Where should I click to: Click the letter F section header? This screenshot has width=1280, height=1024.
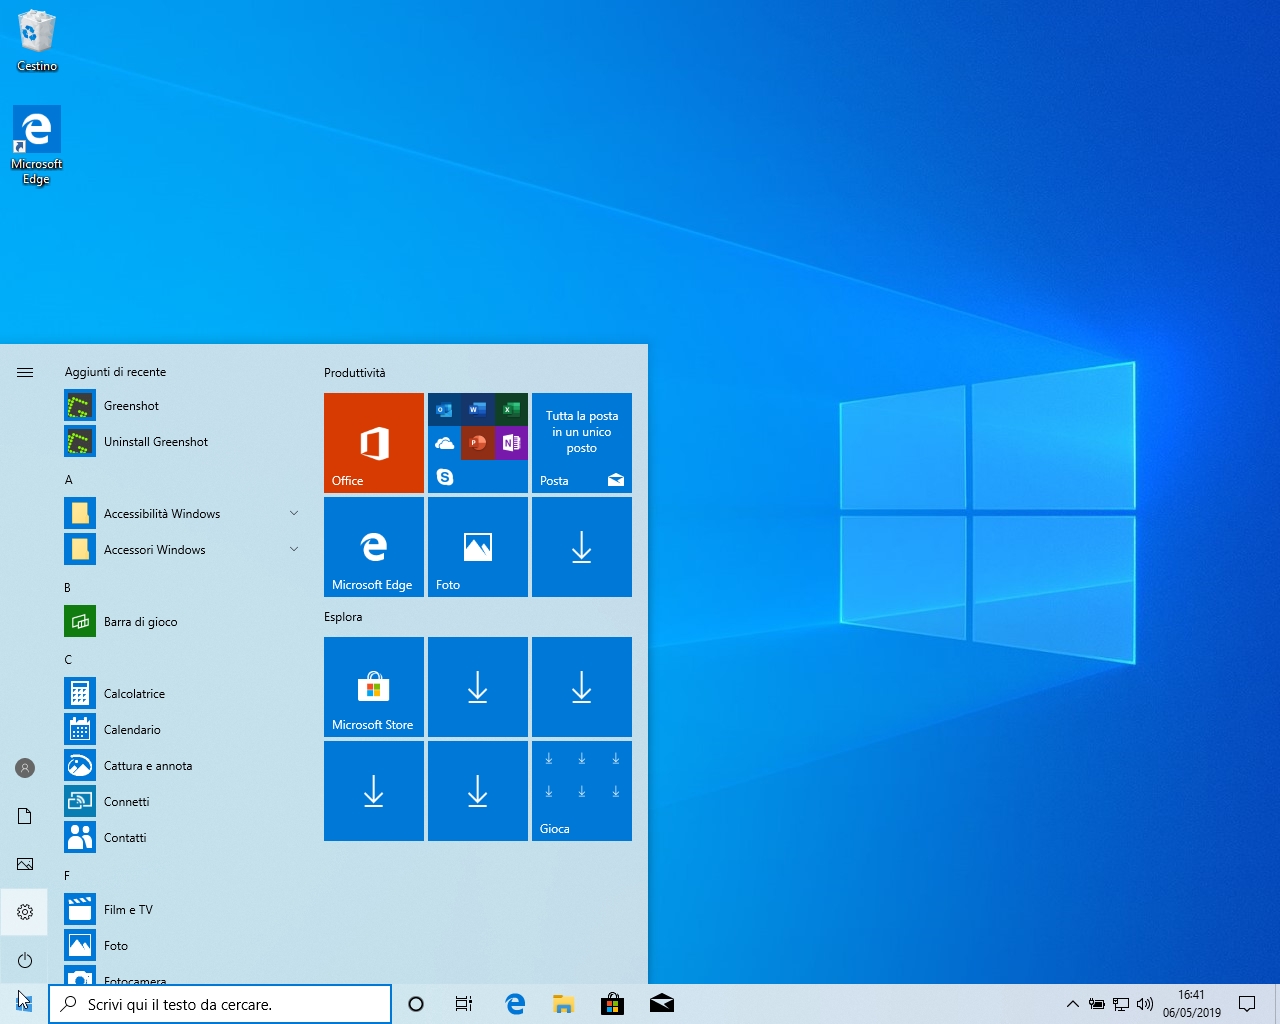tap(68, 876)
